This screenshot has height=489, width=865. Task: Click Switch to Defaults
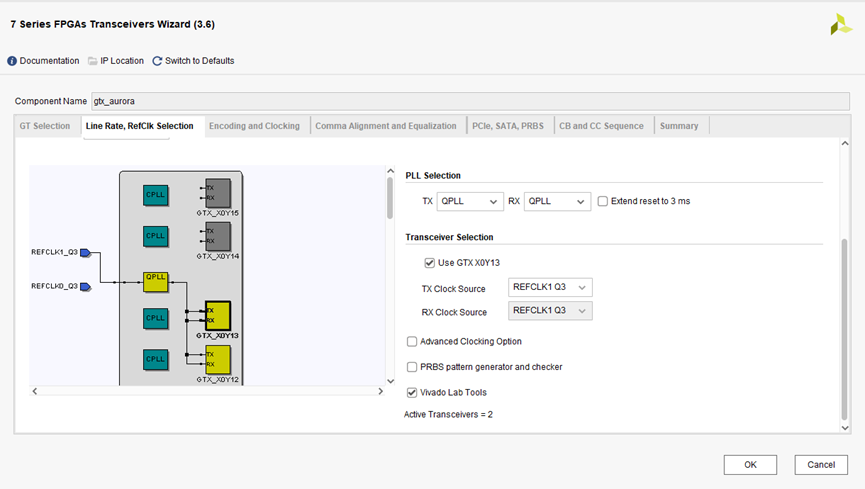click(200, 61)
